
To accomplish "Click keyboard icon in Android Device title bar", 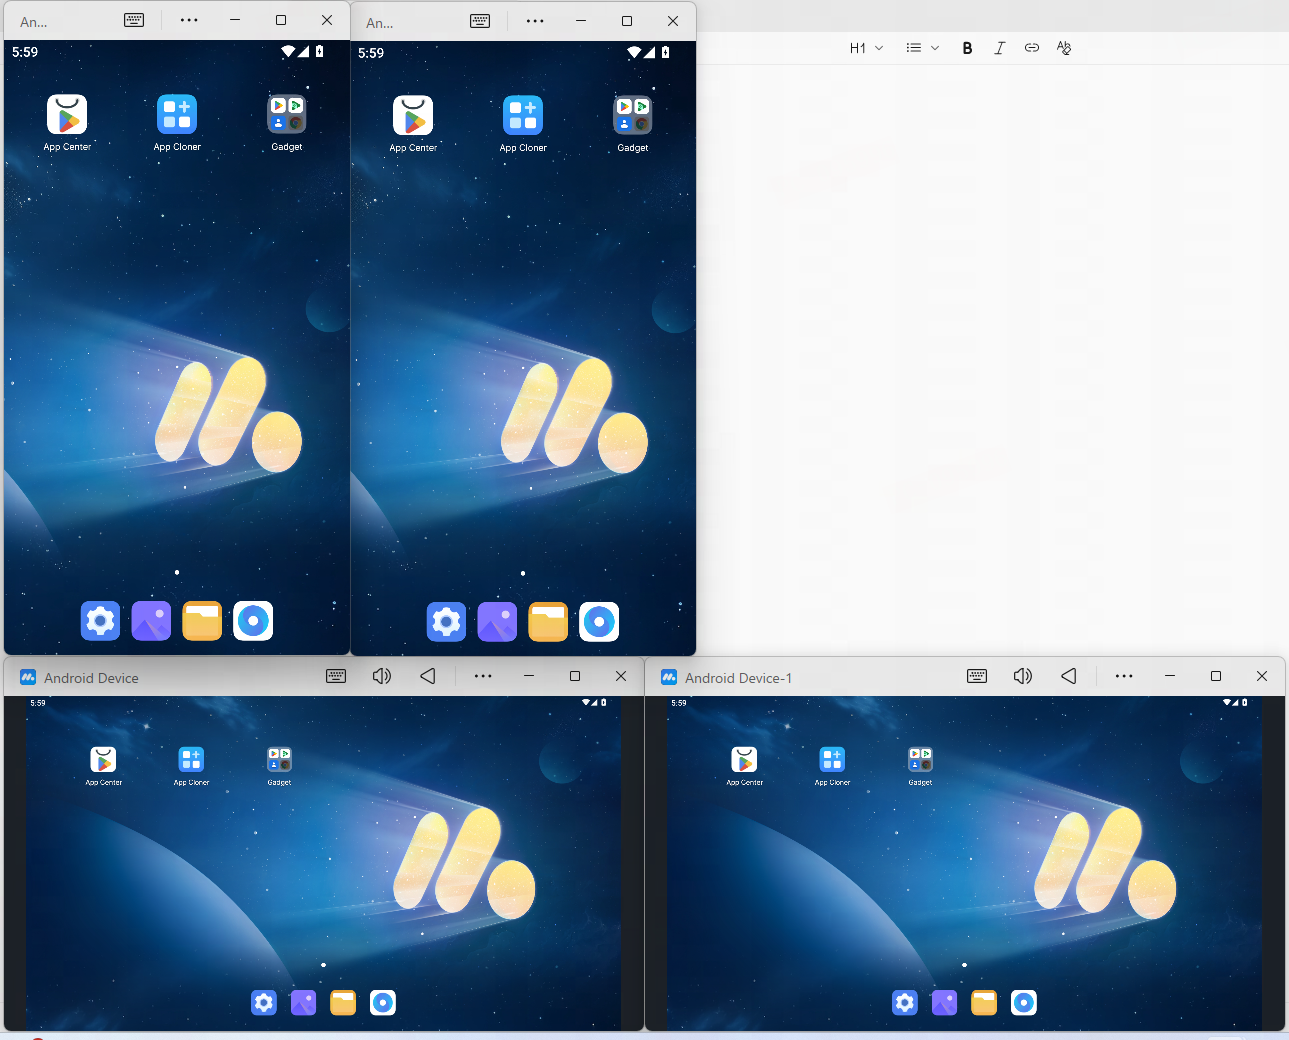I will point(336,676).
